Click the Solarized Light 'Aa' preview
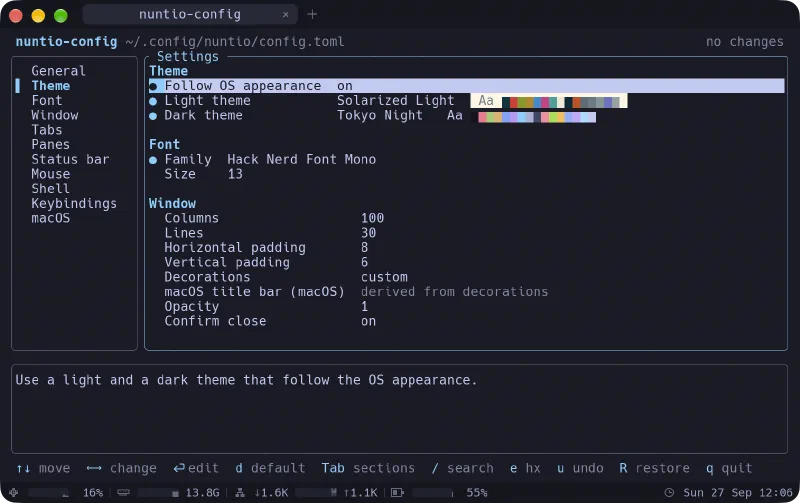The height and width of the screenshot is (503, 800). coord(486,100)
